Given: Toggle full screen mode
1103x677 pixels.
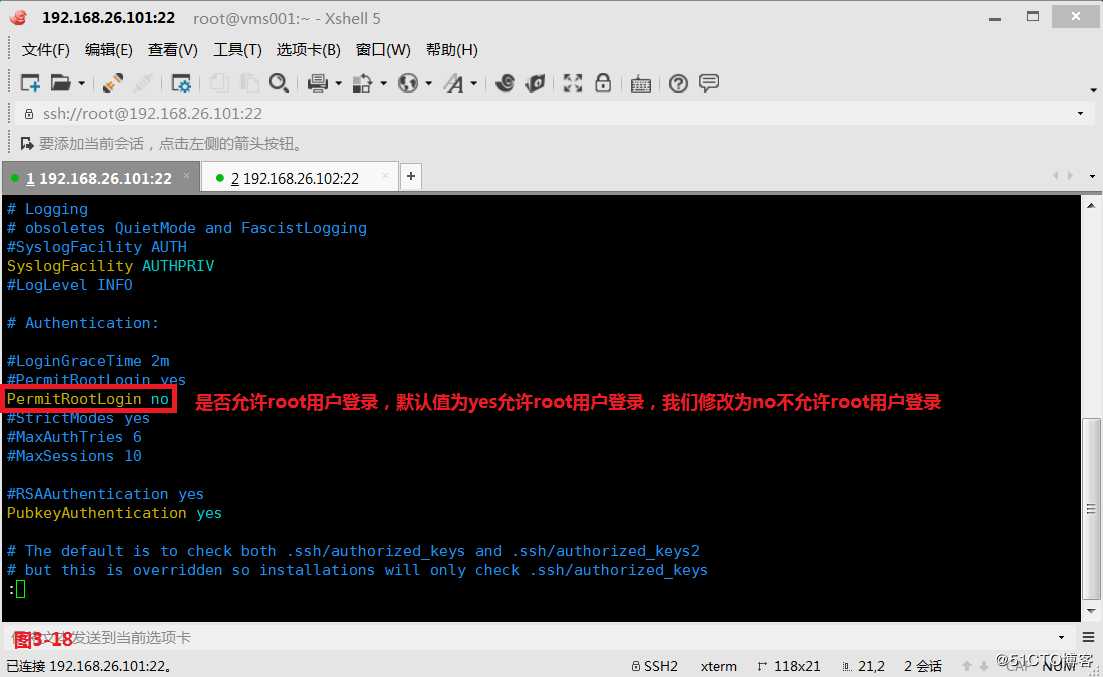Looking at the screenshot, I should pos(572,83).
